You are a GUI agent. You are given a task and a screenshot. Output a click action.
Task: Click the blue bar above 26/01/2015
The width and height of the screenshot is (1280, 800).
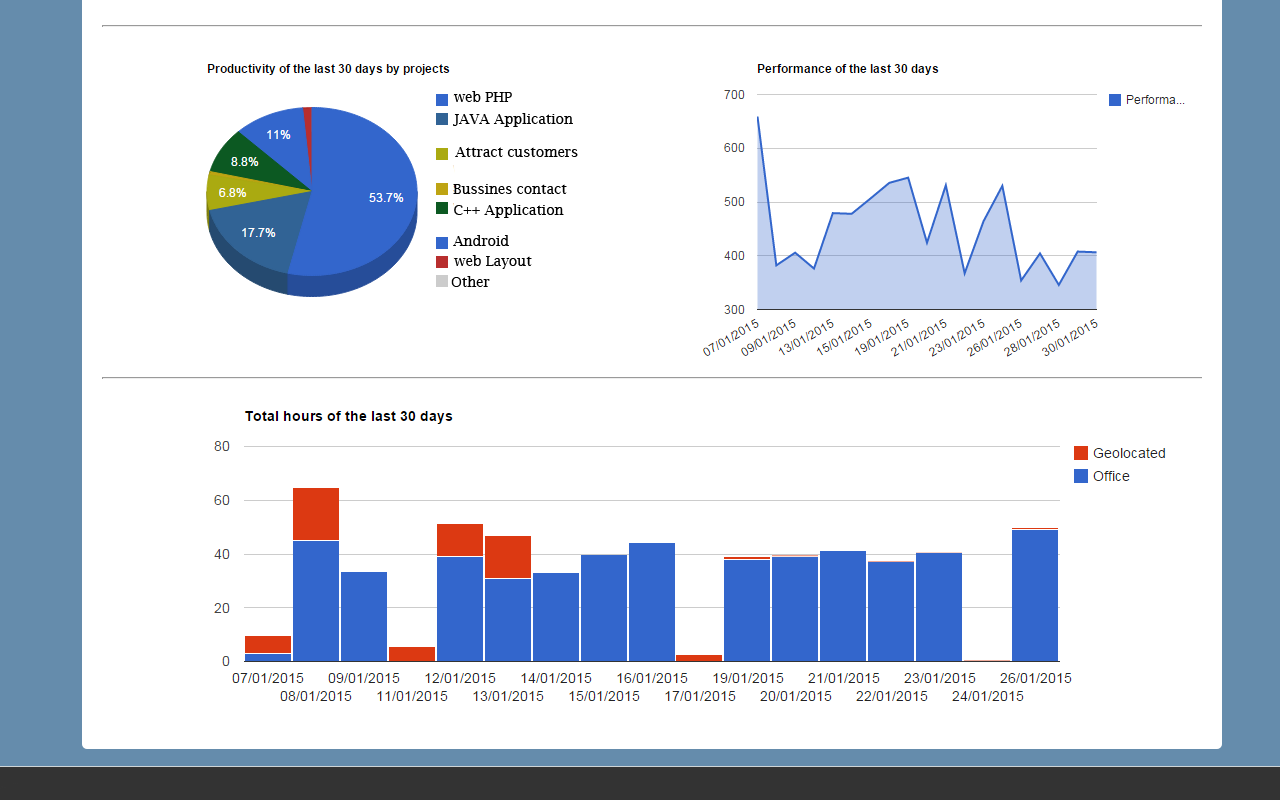pyautogui.click(x=1035, y=596)
